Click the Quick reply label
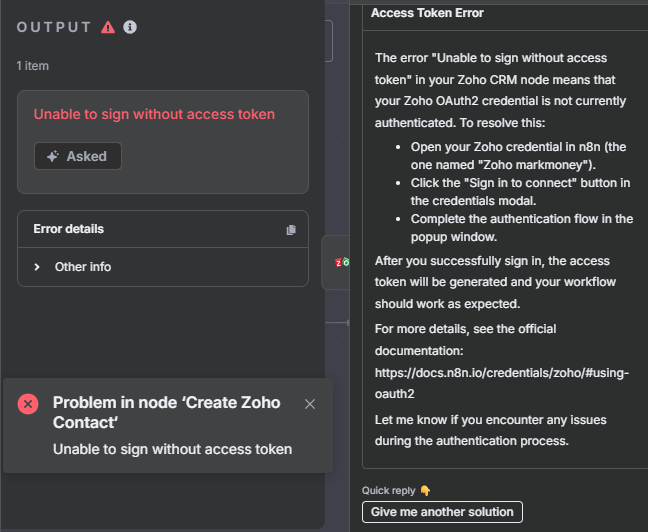The width and height of the screenshot is (648, 532). [x=388, y=491]
